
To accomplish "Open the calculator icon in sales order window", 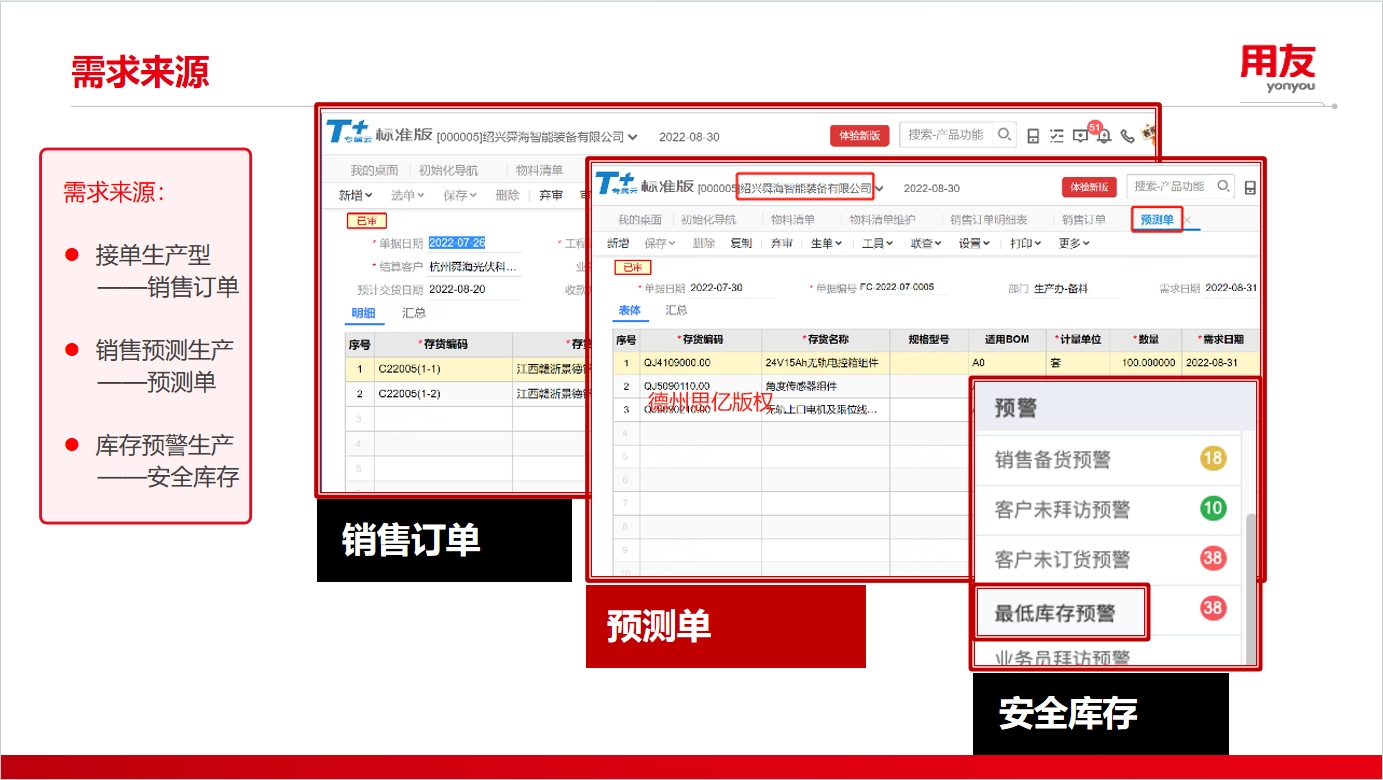I will coord(1034,136).
